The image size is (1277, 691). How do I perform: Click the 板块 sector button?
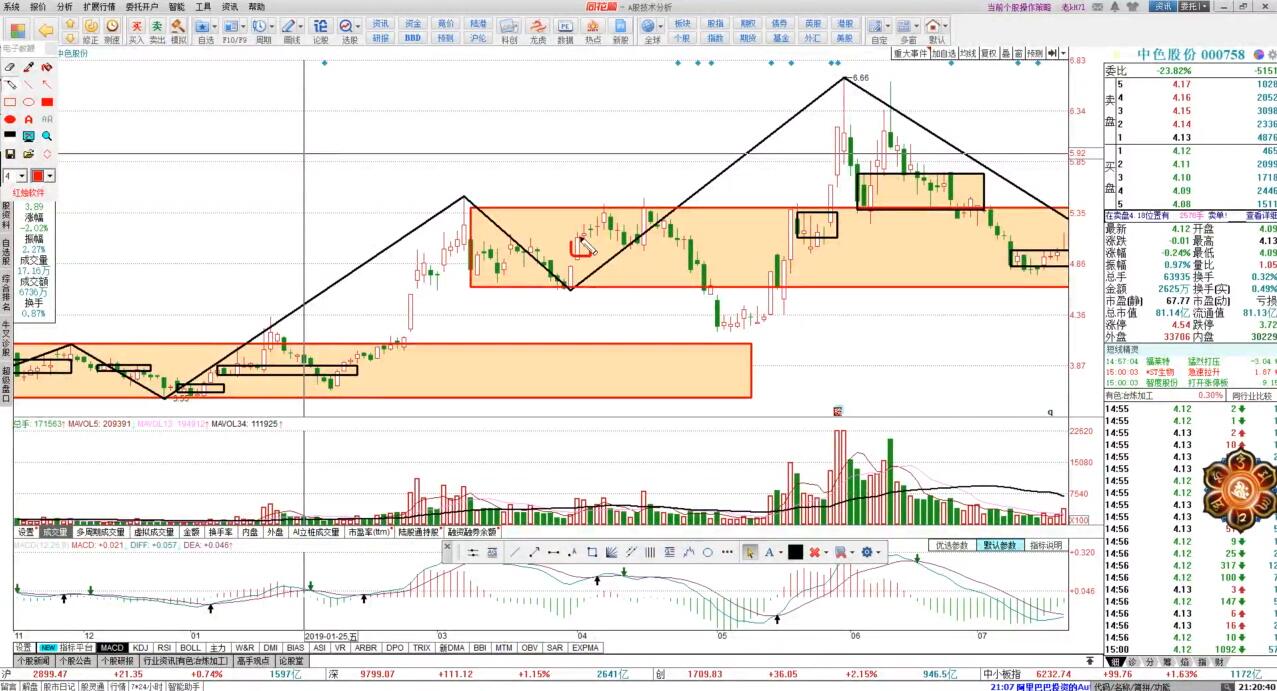[682, 22]
